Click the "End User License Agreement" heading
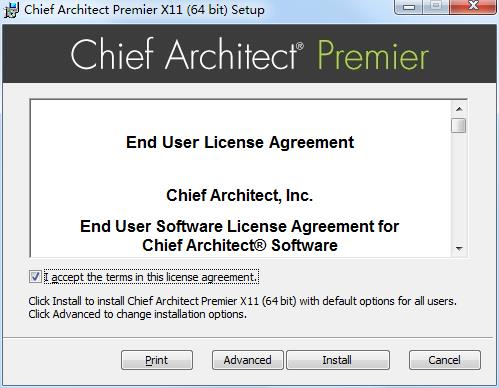 point(240,142)
